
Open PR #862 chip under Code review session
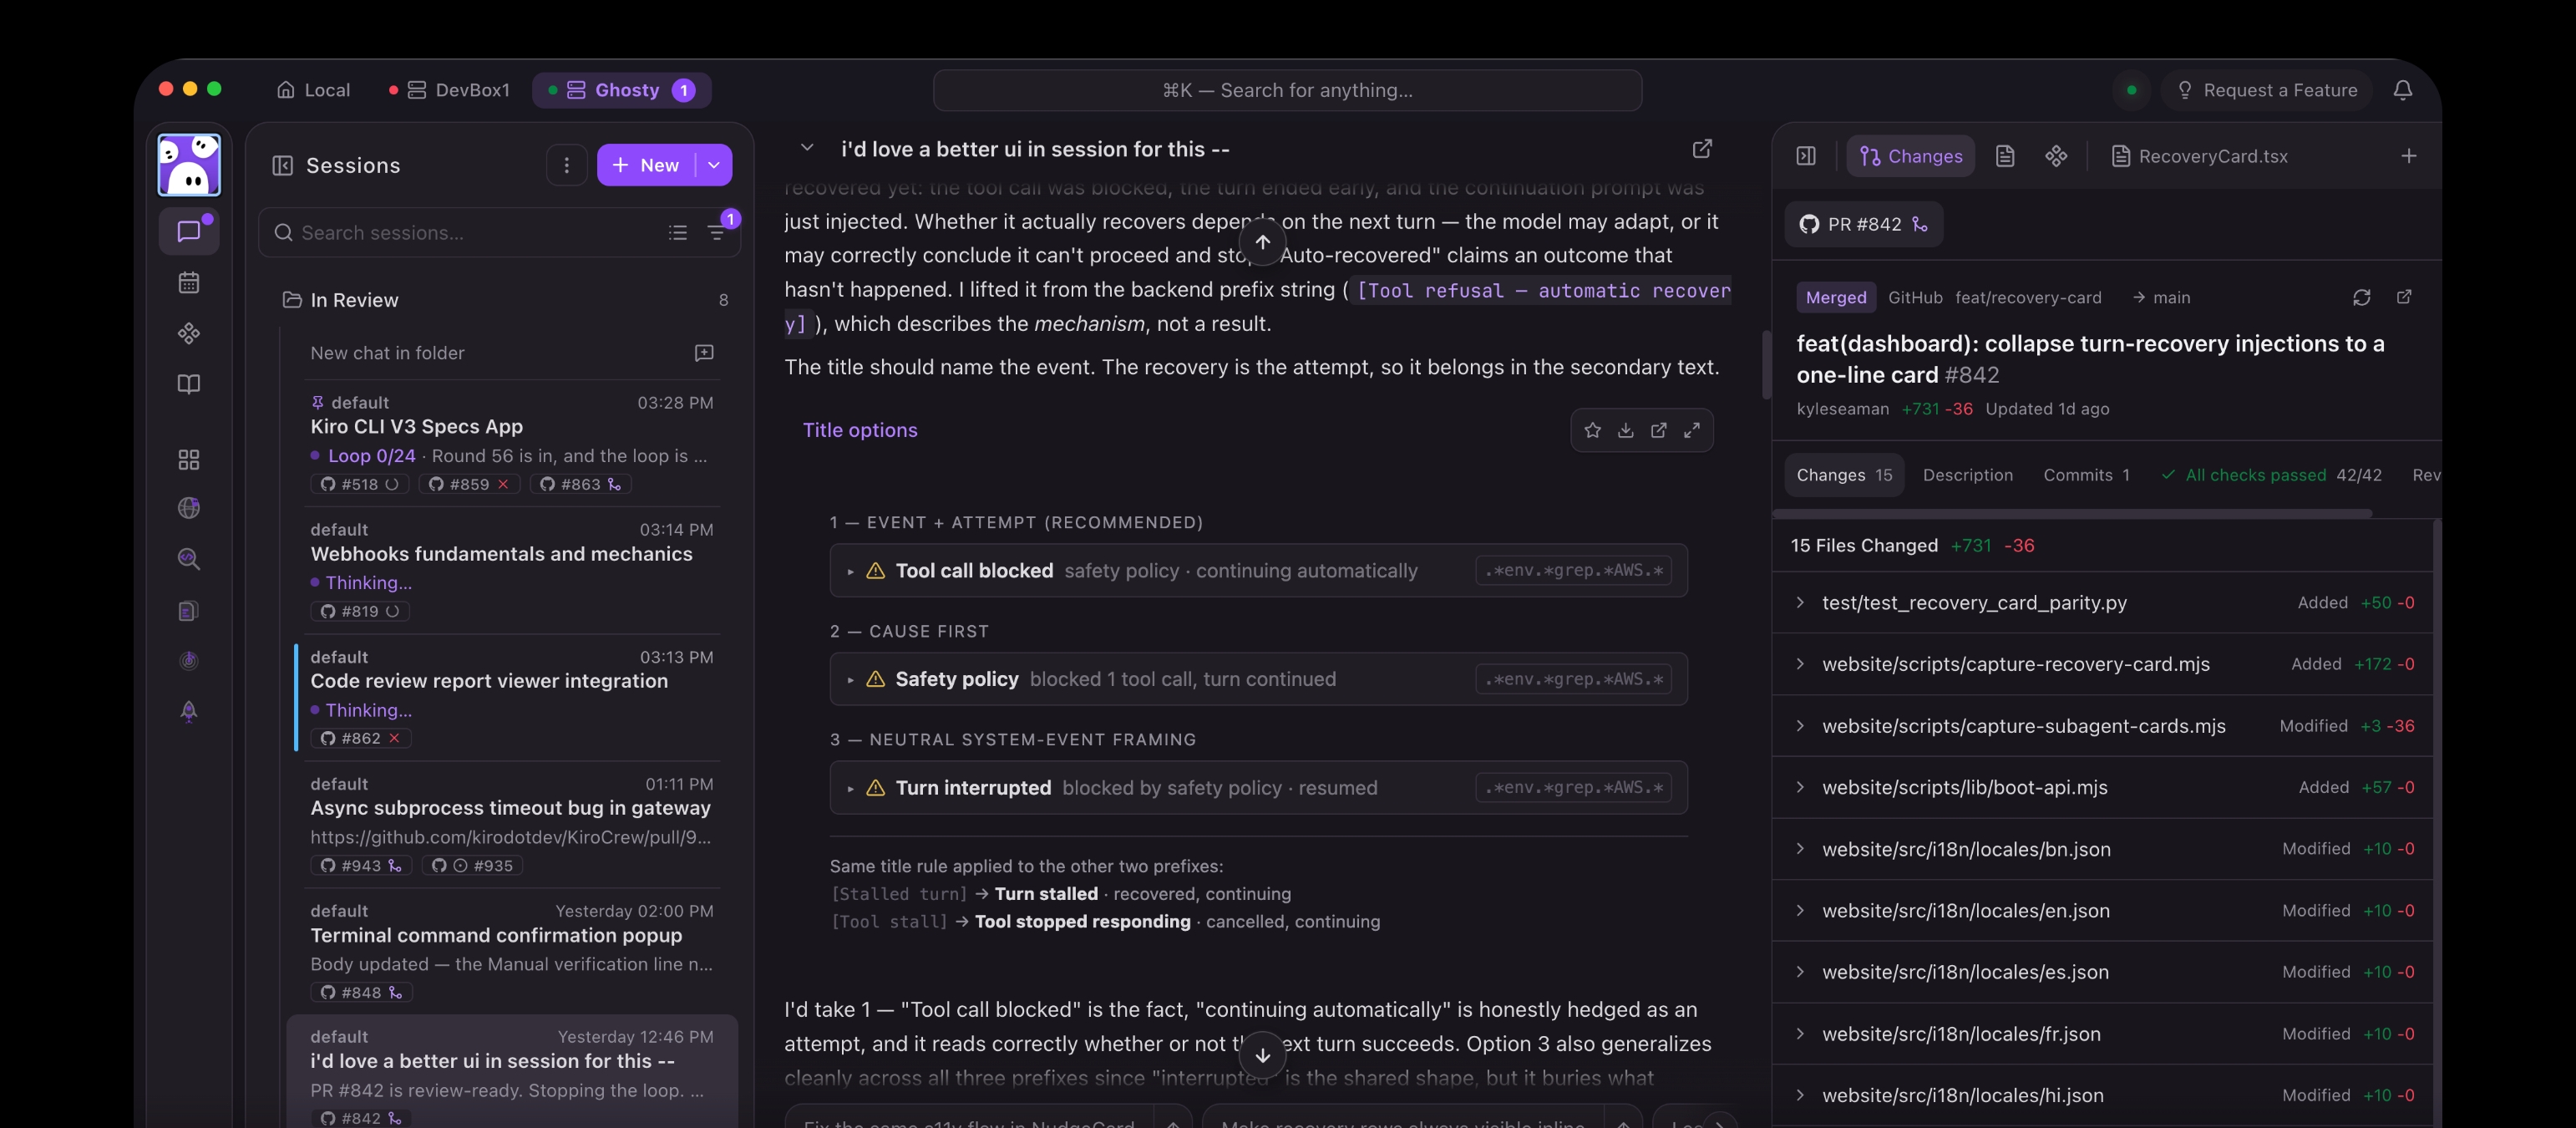[360, 738]
